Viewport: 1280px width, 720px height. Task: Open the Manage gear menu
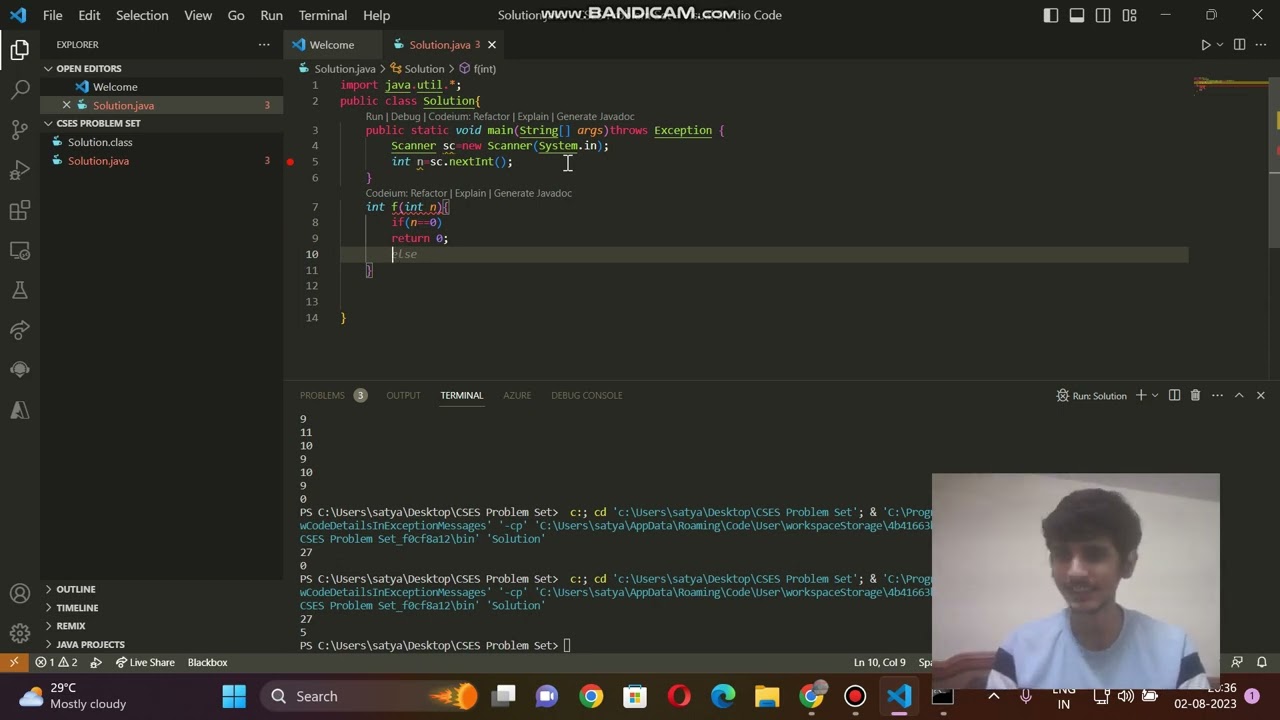[20, 634]
